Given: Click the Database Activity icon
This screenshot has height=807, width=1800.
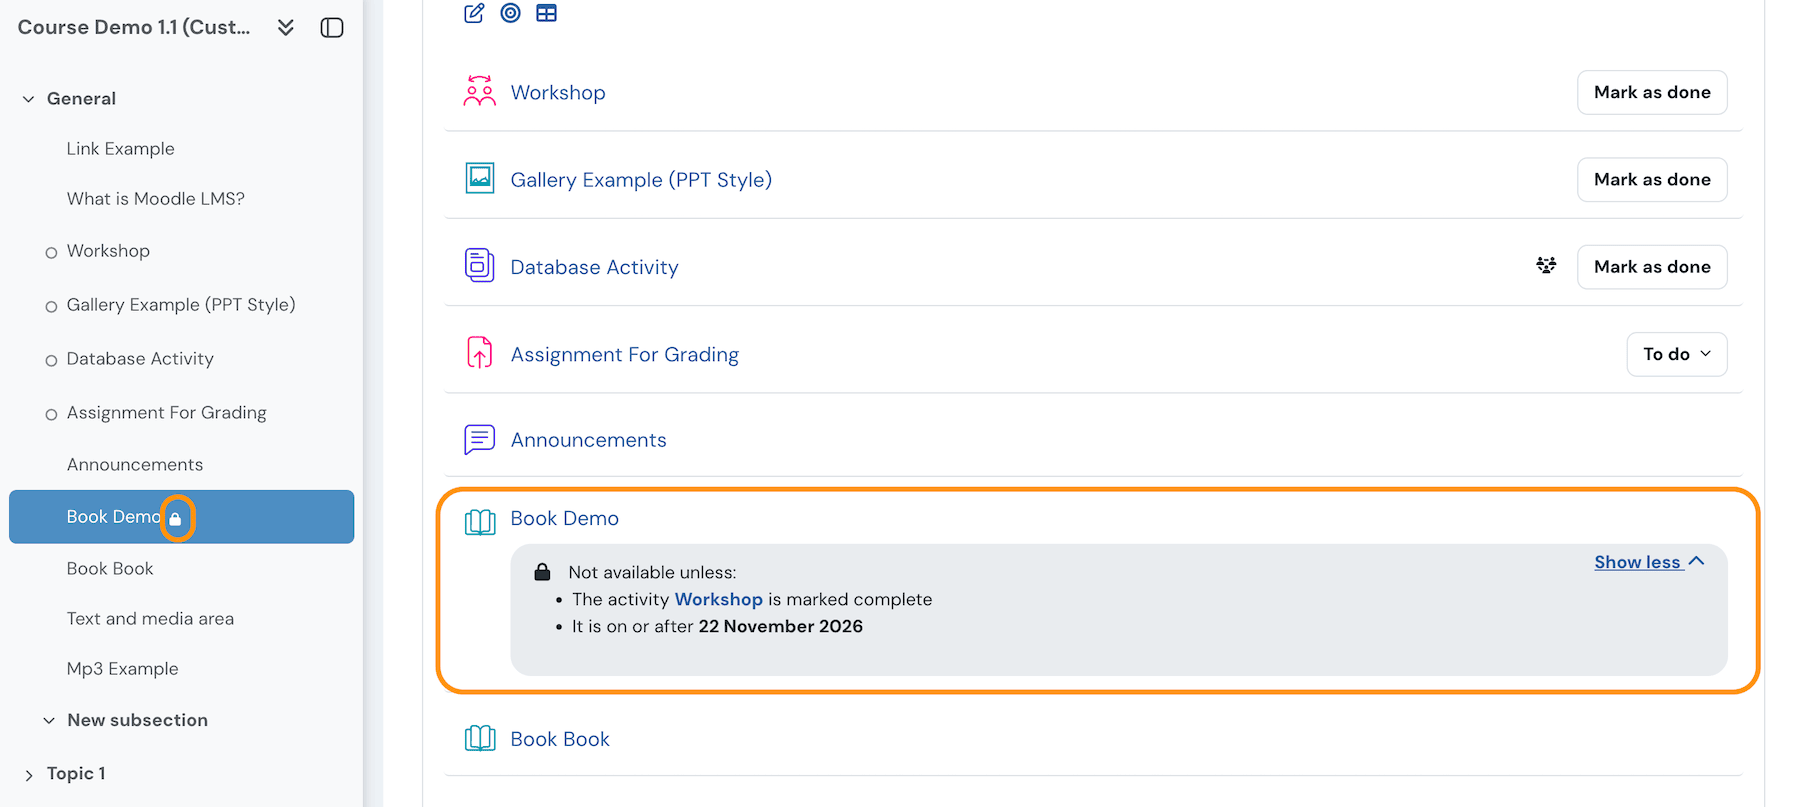Looking at the screenshot, I should pos(480,266).
